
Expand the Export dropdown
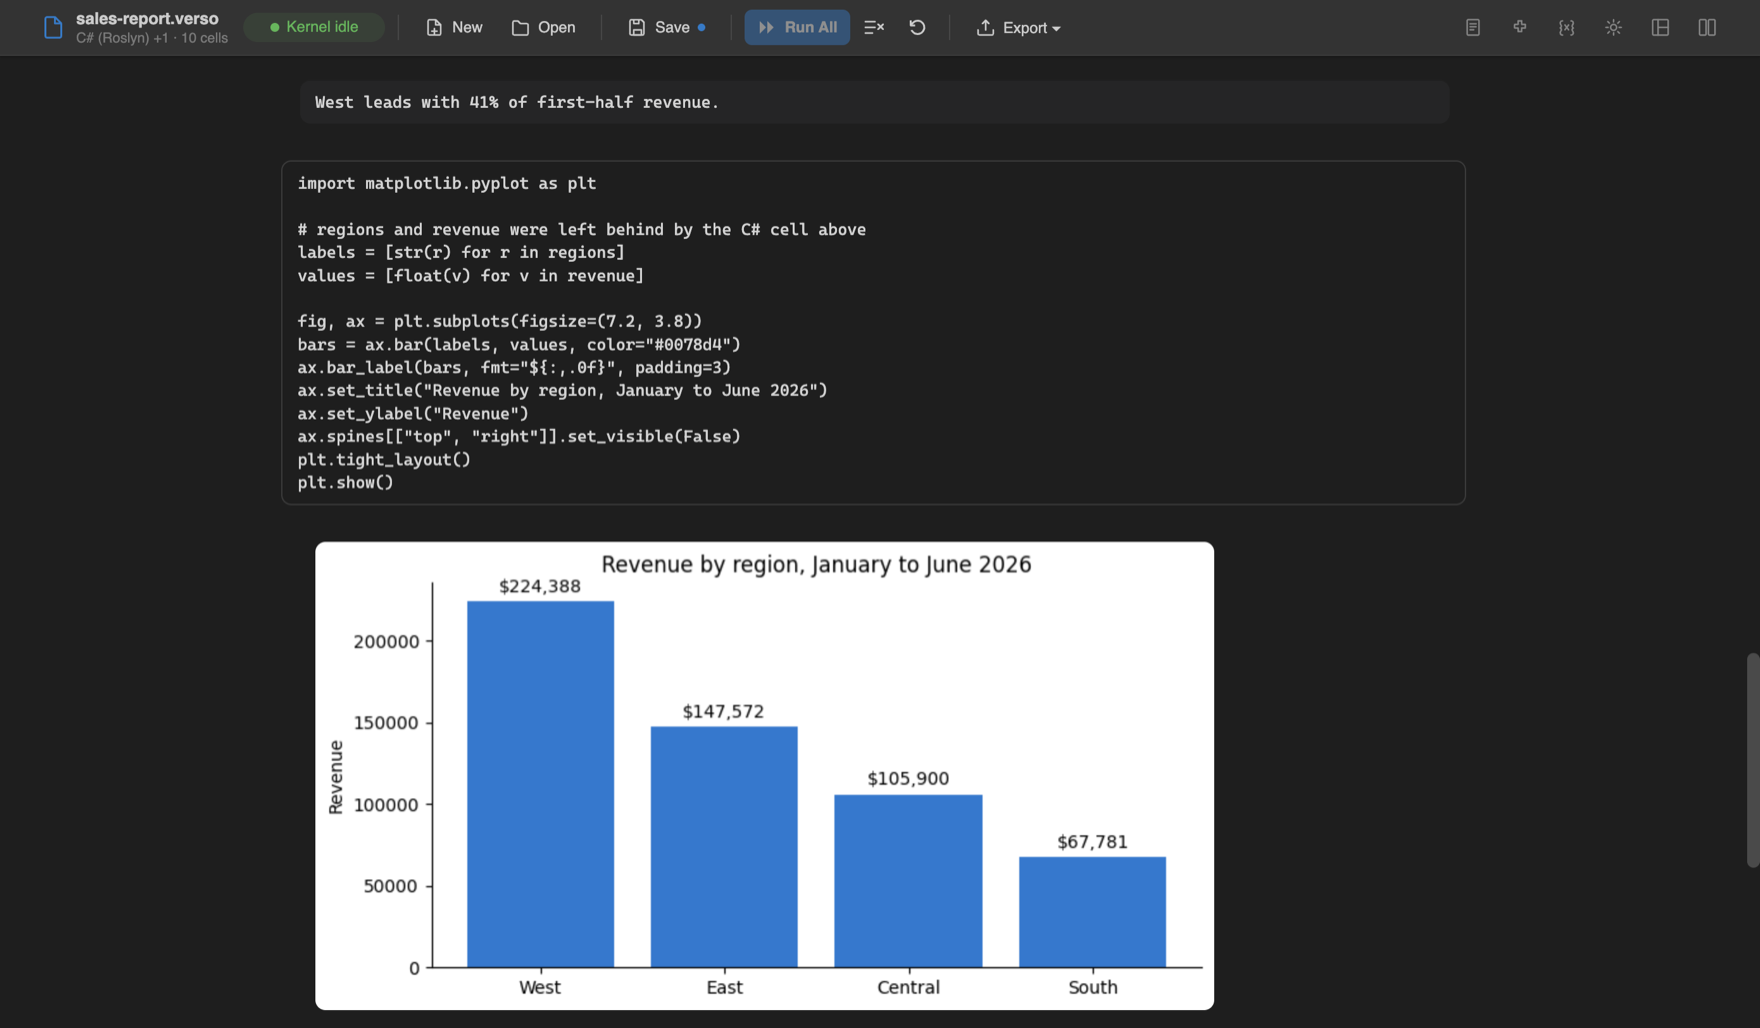1018,28
